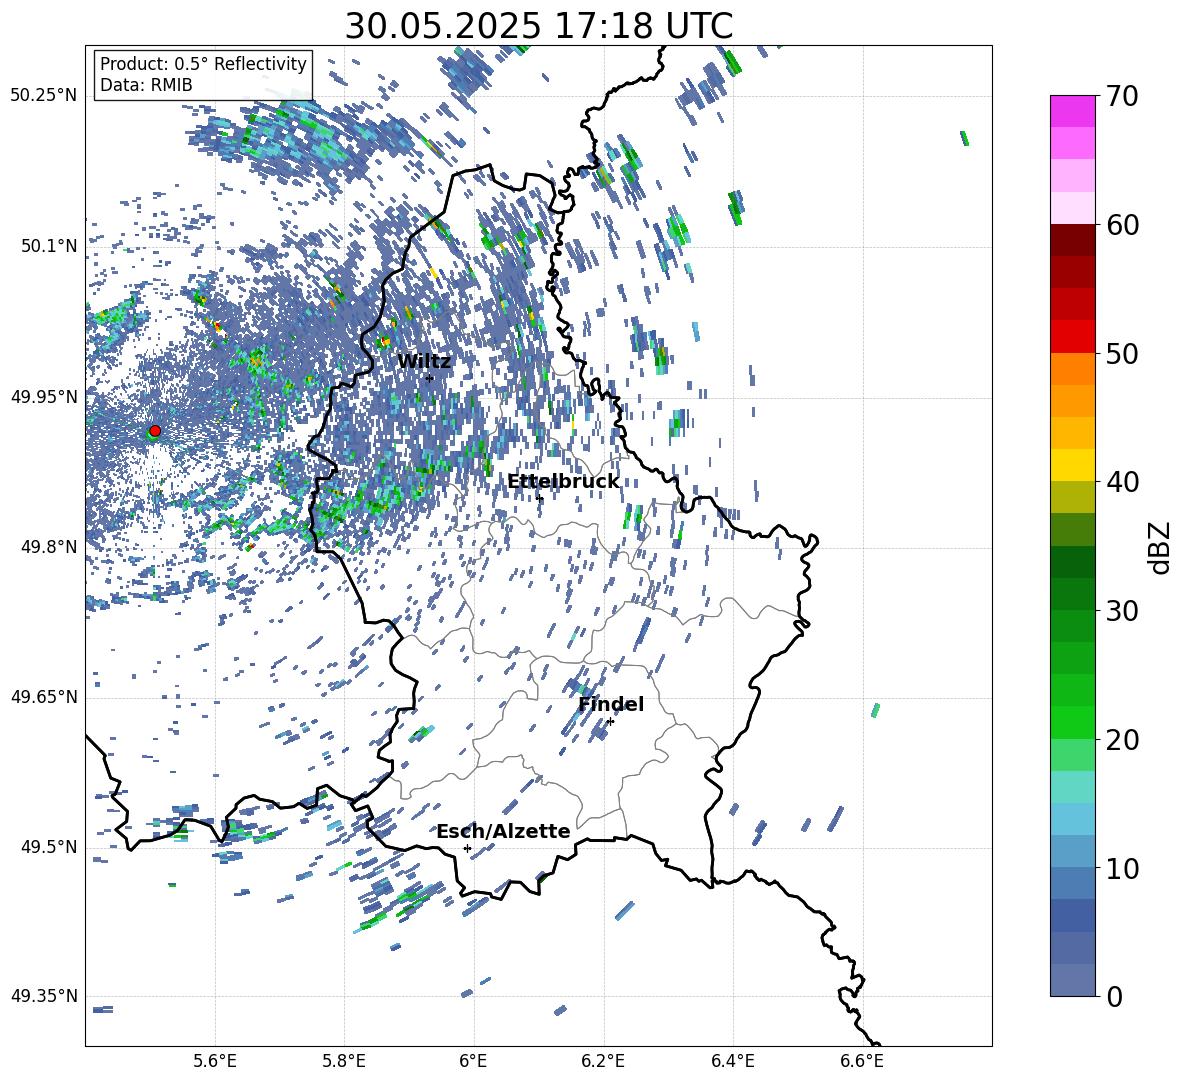Screen dimensions: 1184x1081
Task: Click the 60 dBZ colorbar tick label
Action: coord(1122,225)
